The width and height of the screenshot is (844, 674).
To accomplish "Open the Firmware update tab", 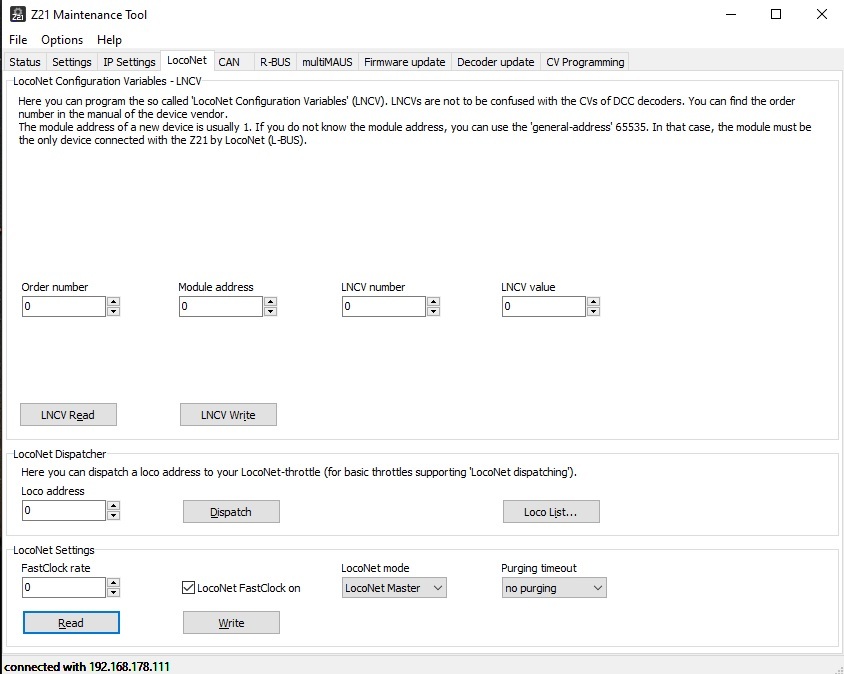I will [x=405, y=62].
